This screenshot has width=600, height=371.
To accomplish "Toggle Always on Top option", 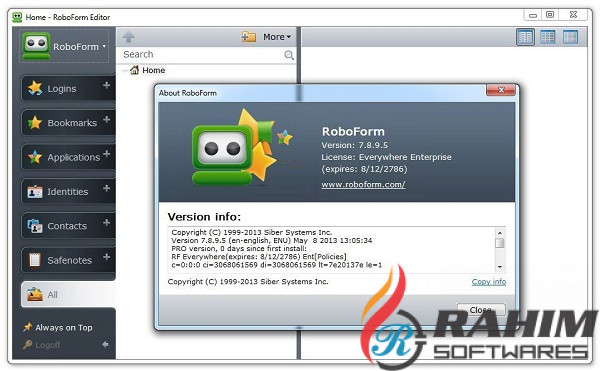I will tap(58, 327).
